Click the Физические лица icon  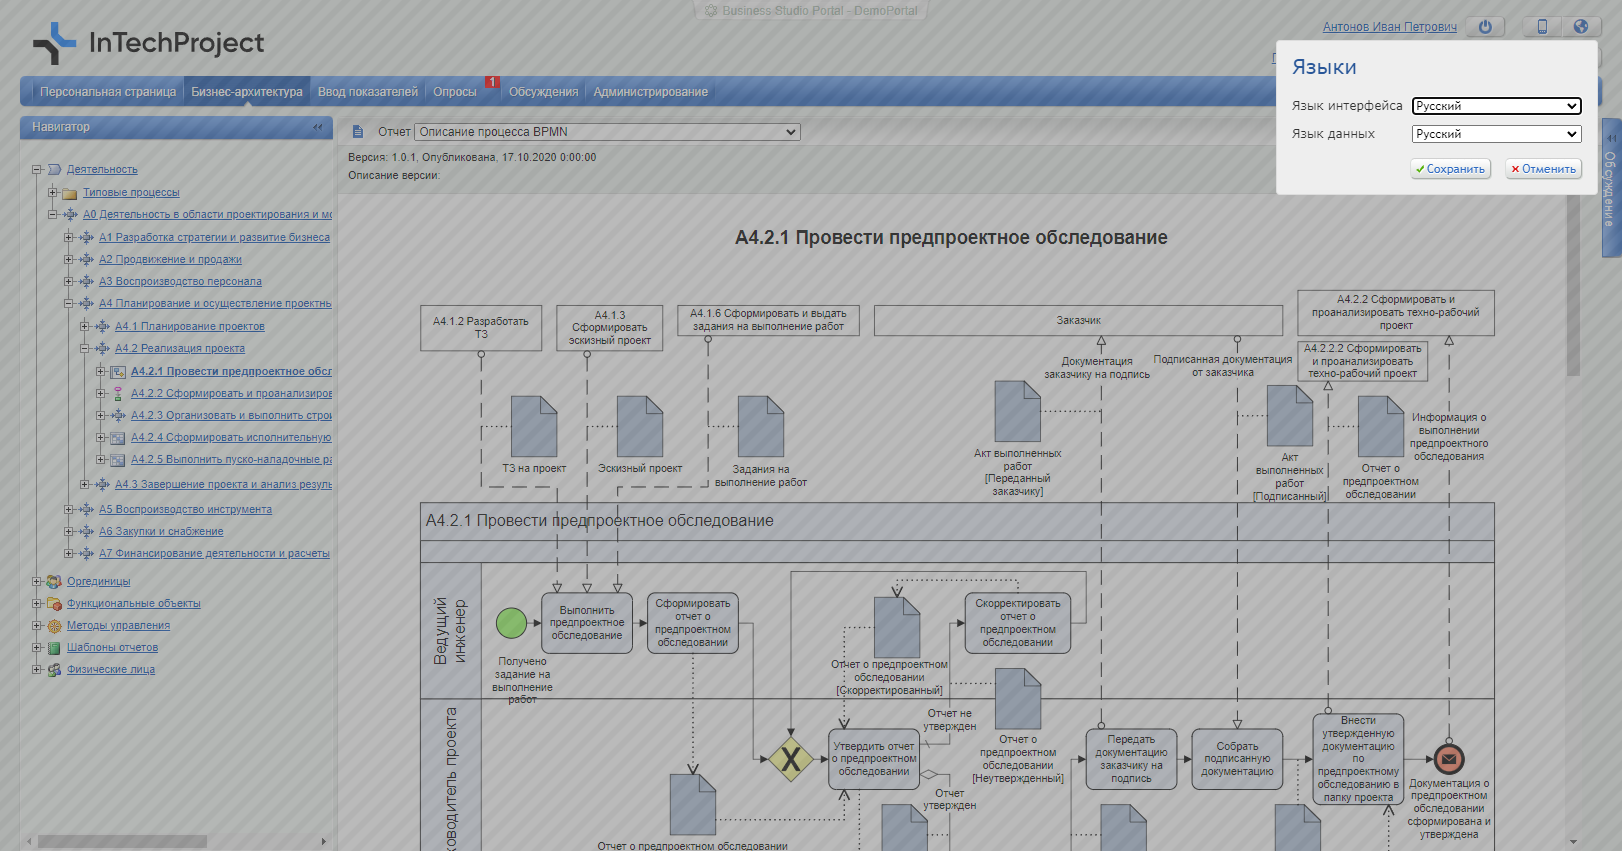click(x=54, y=670)
